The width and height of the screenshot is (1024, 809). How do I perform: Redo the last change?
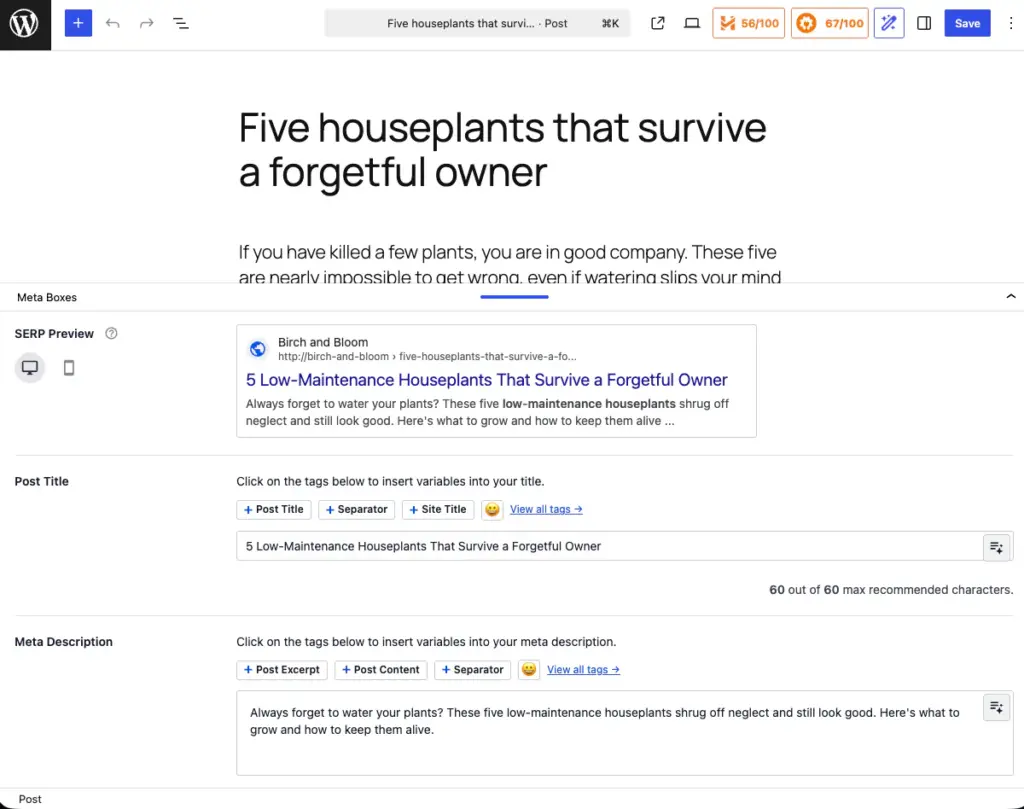(x=146, y=24)
